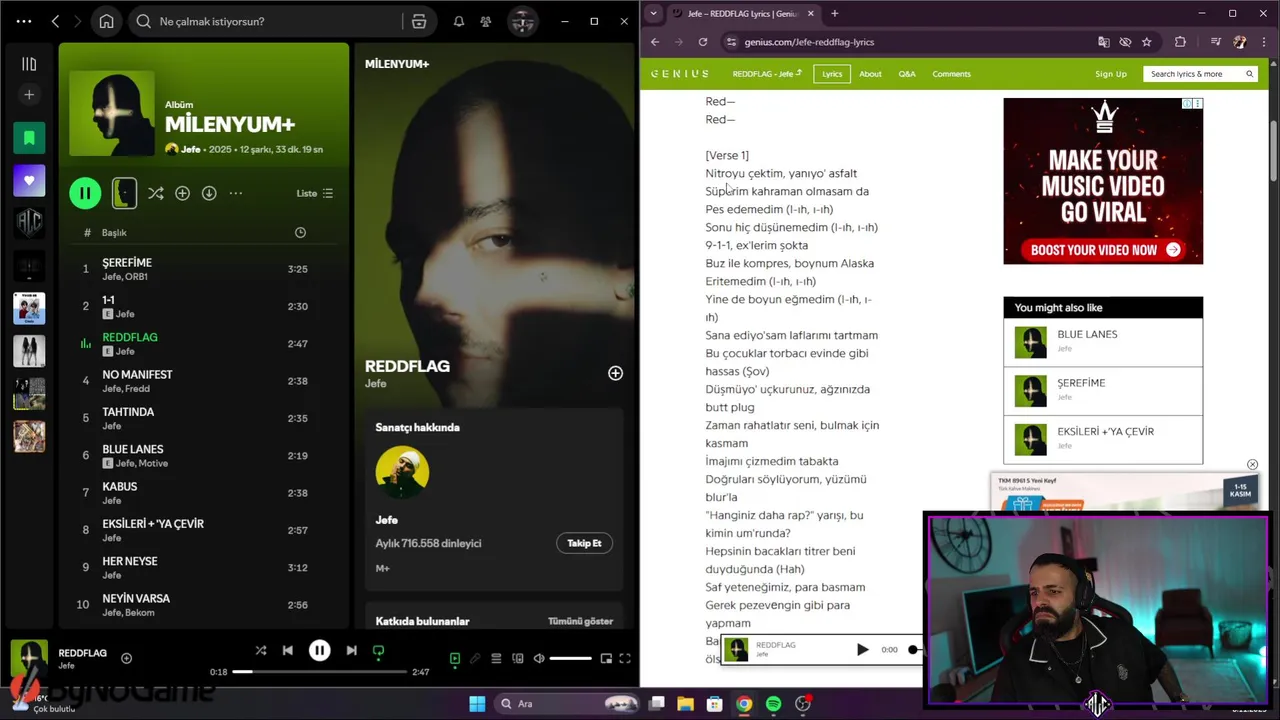This screenshot has width=1280, height=720.
Task: Toggle album shuffle beside the play button
Action: 156,193
